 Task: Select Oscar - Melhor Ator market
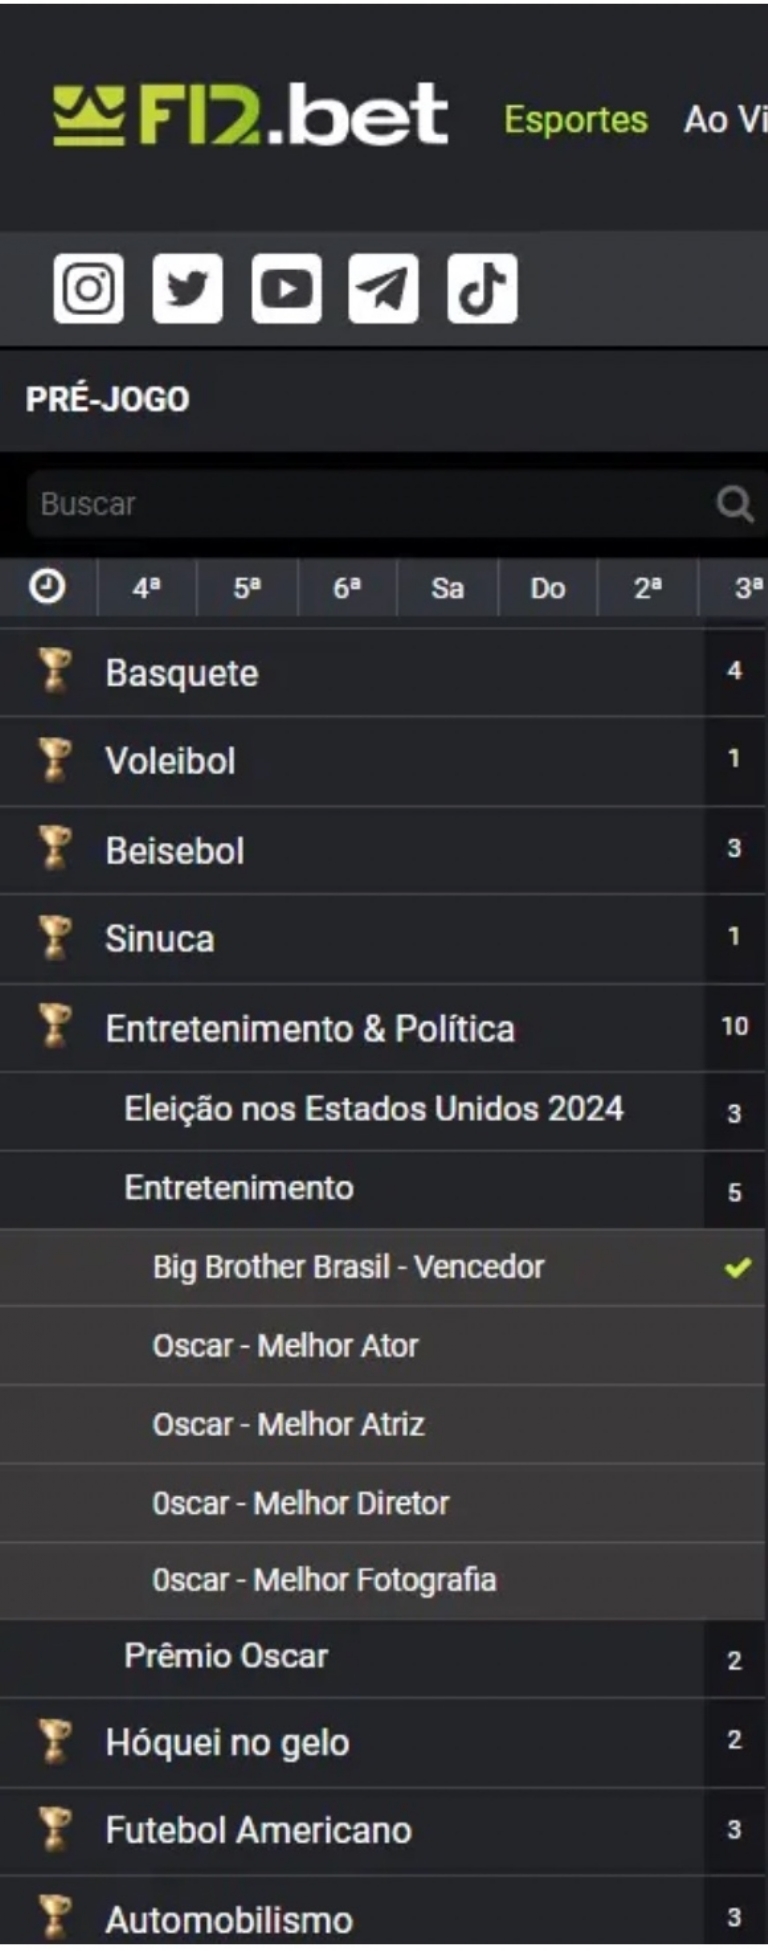point(285,1346)
